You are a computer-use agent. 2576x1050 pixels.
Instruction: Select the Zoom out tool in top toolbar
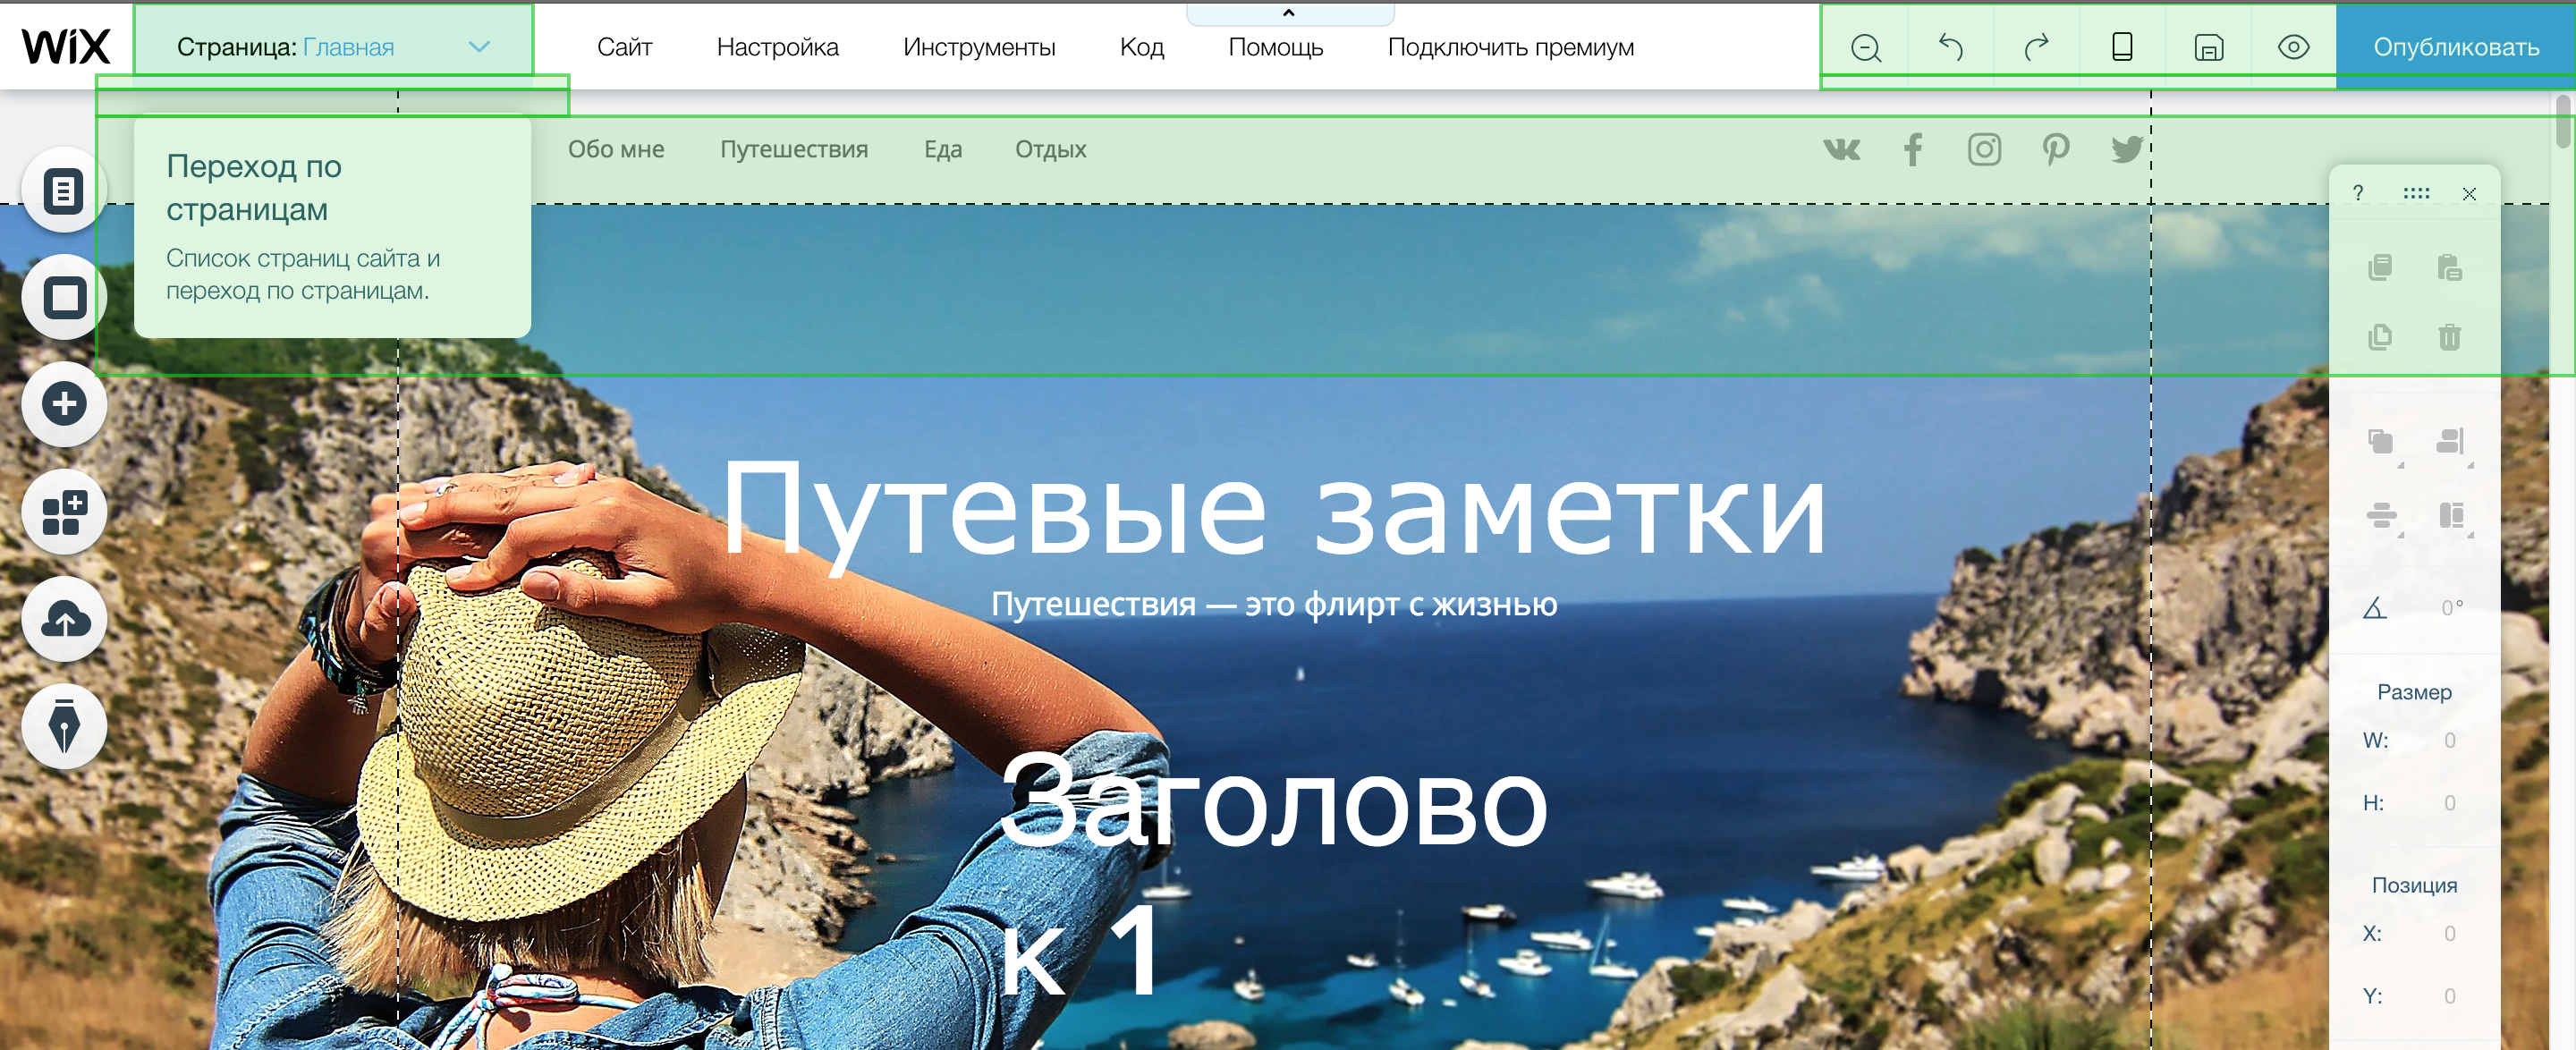[1865, 46]
